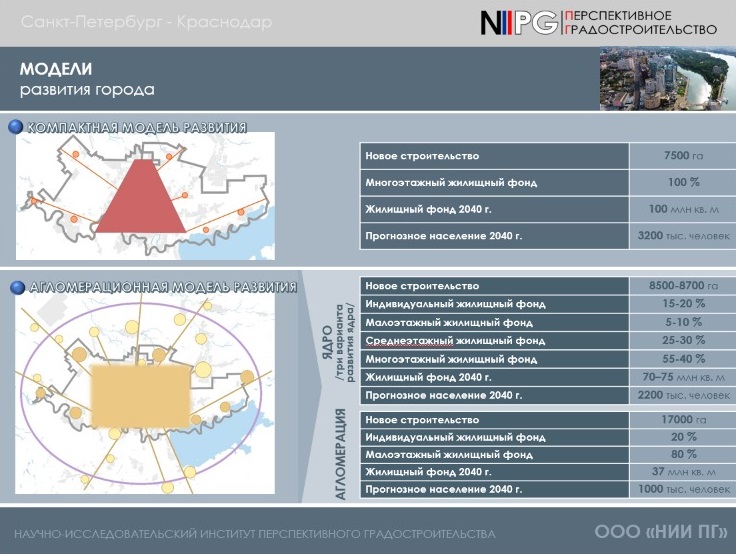The image size is (736, 554).
Task: Click Новое строительство label beside 17000 га
Action: click(x=422, y=420)
